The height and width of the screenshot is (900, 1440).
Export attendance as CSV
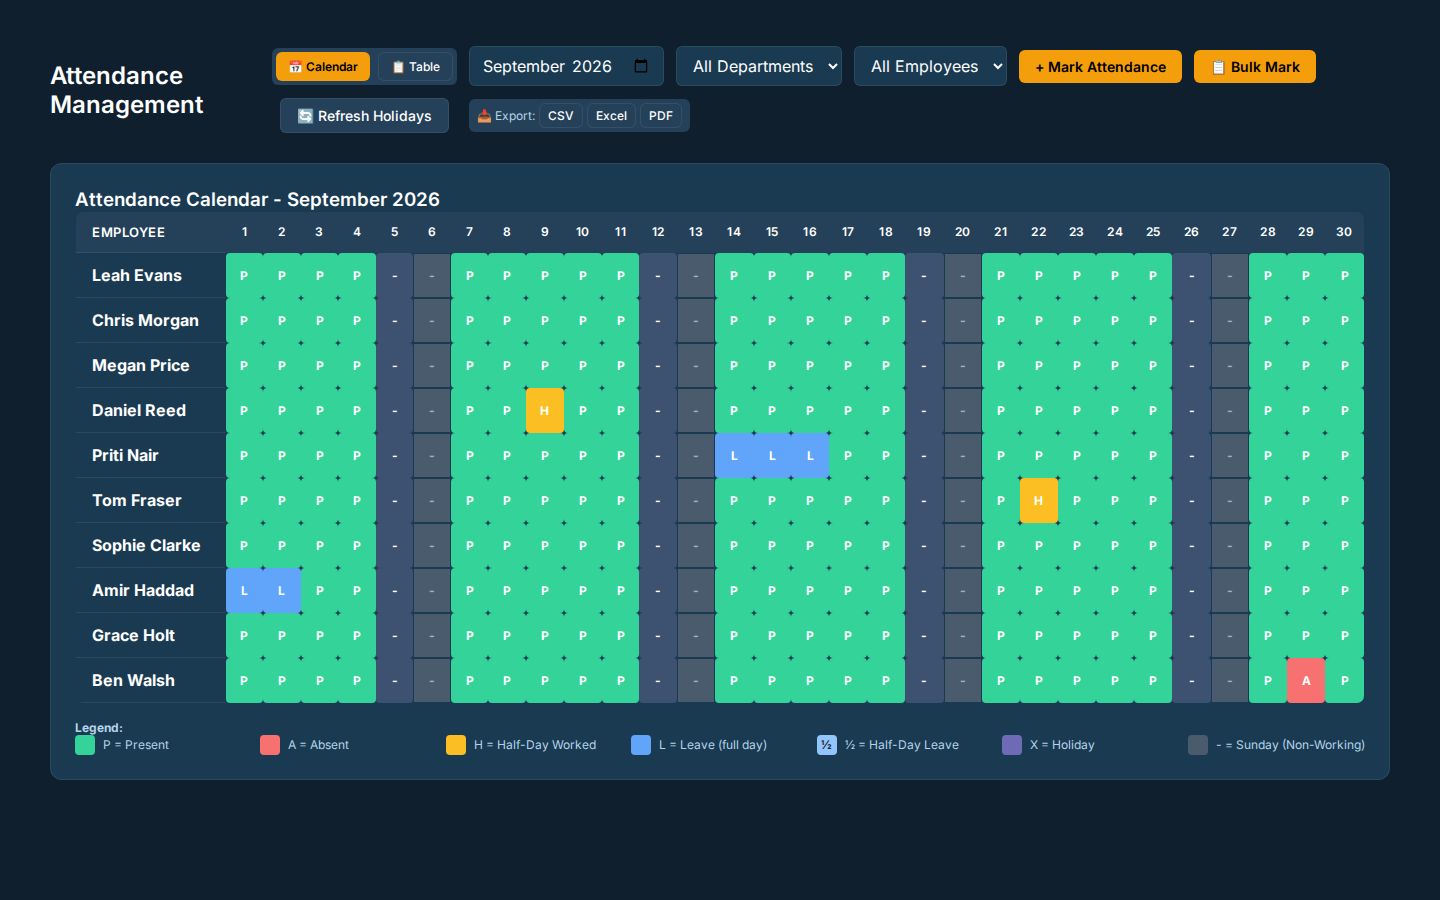(x=561, y=116)
